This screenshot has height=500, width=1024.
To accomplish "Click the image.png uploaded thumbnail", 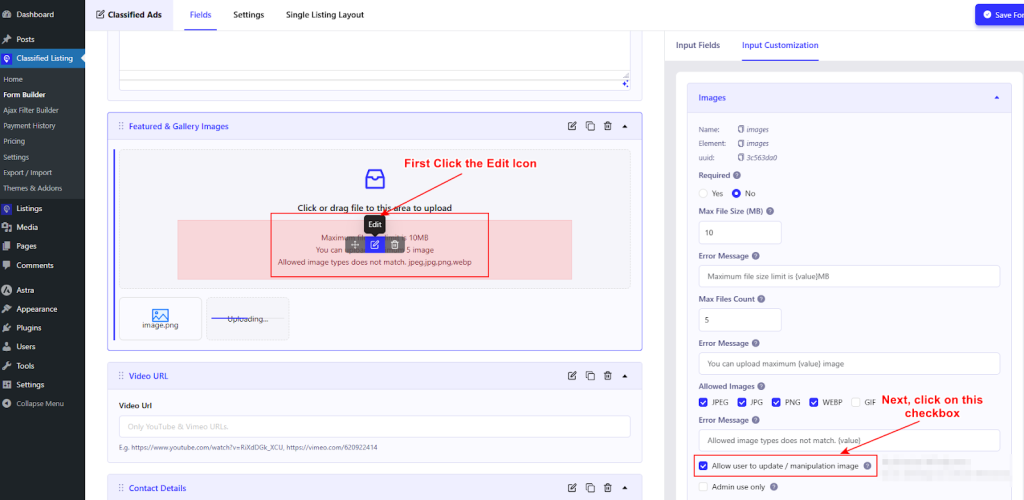I will (161, 319).
